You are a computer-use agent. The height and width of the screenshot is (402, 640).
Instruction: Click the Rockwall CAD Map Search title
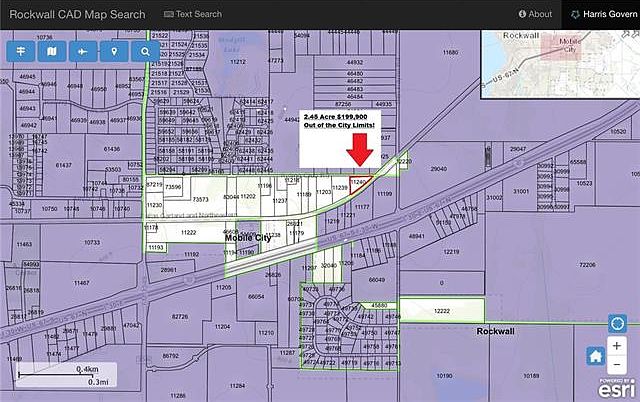pos(76,14)
